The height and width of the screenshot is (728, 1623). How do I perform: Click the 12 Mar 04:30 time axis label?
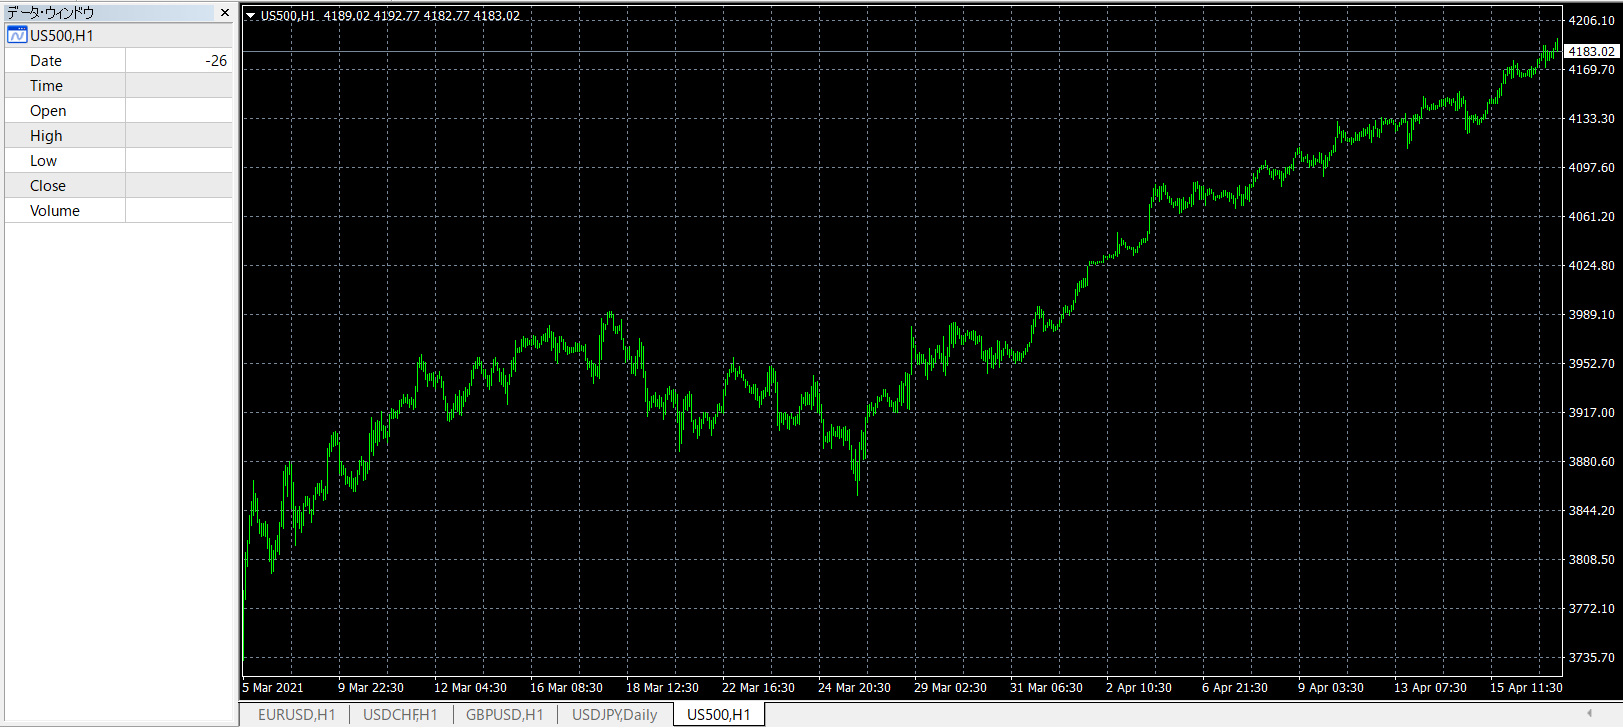click(470, 688)
